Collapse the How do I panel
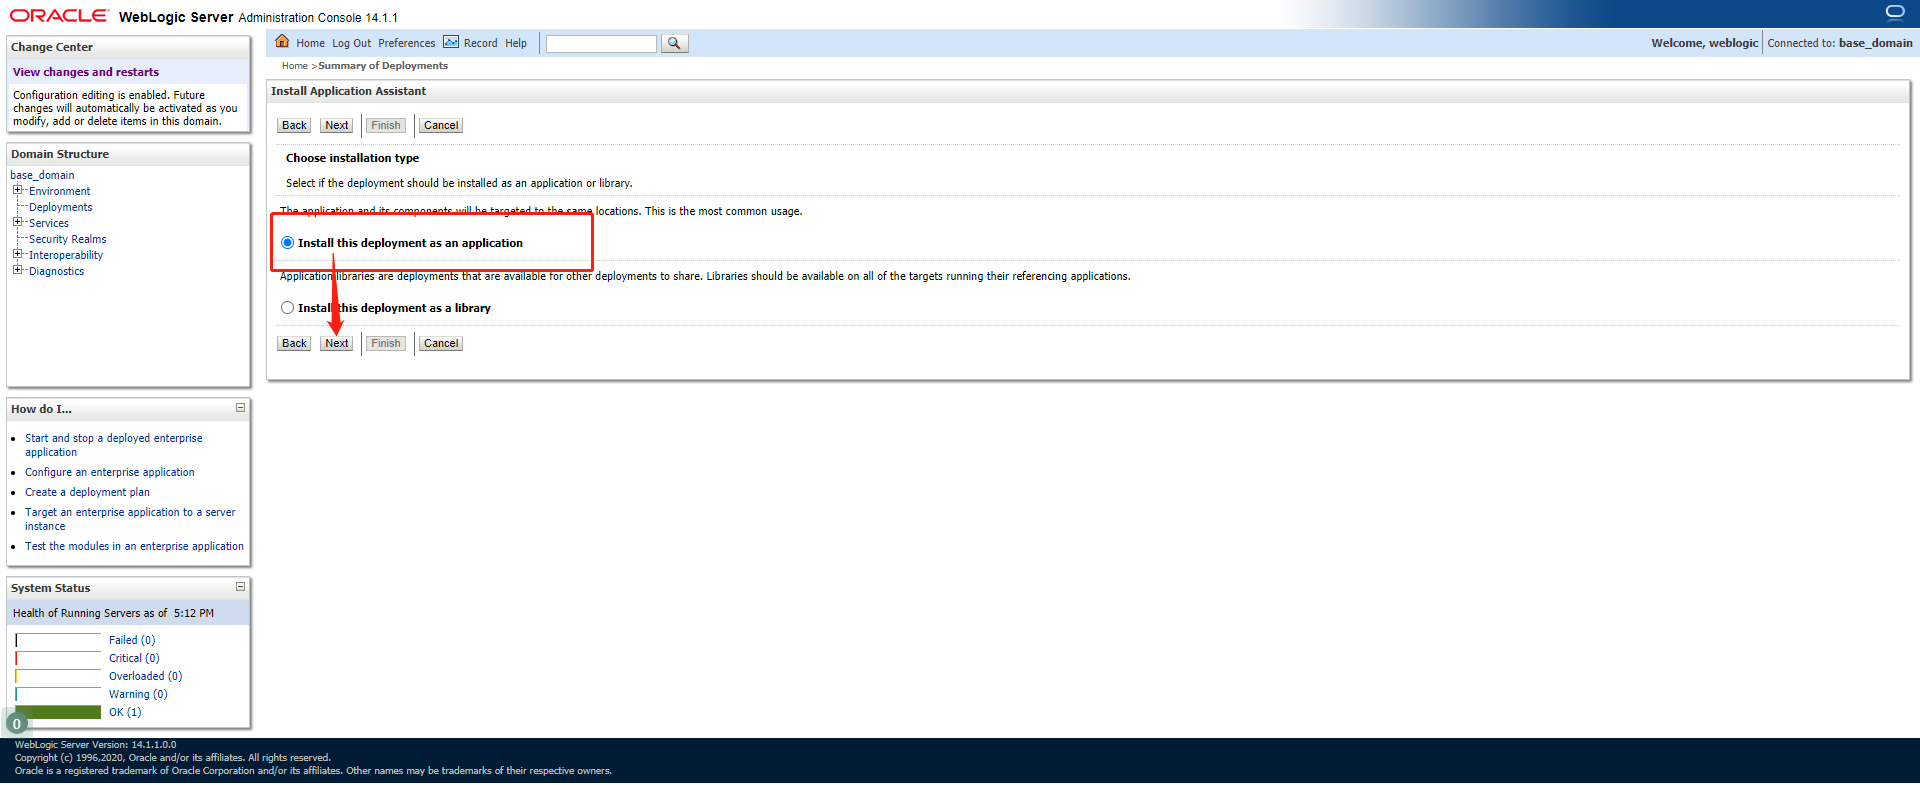Screen dimensions: 1920x785 point(240,408)
